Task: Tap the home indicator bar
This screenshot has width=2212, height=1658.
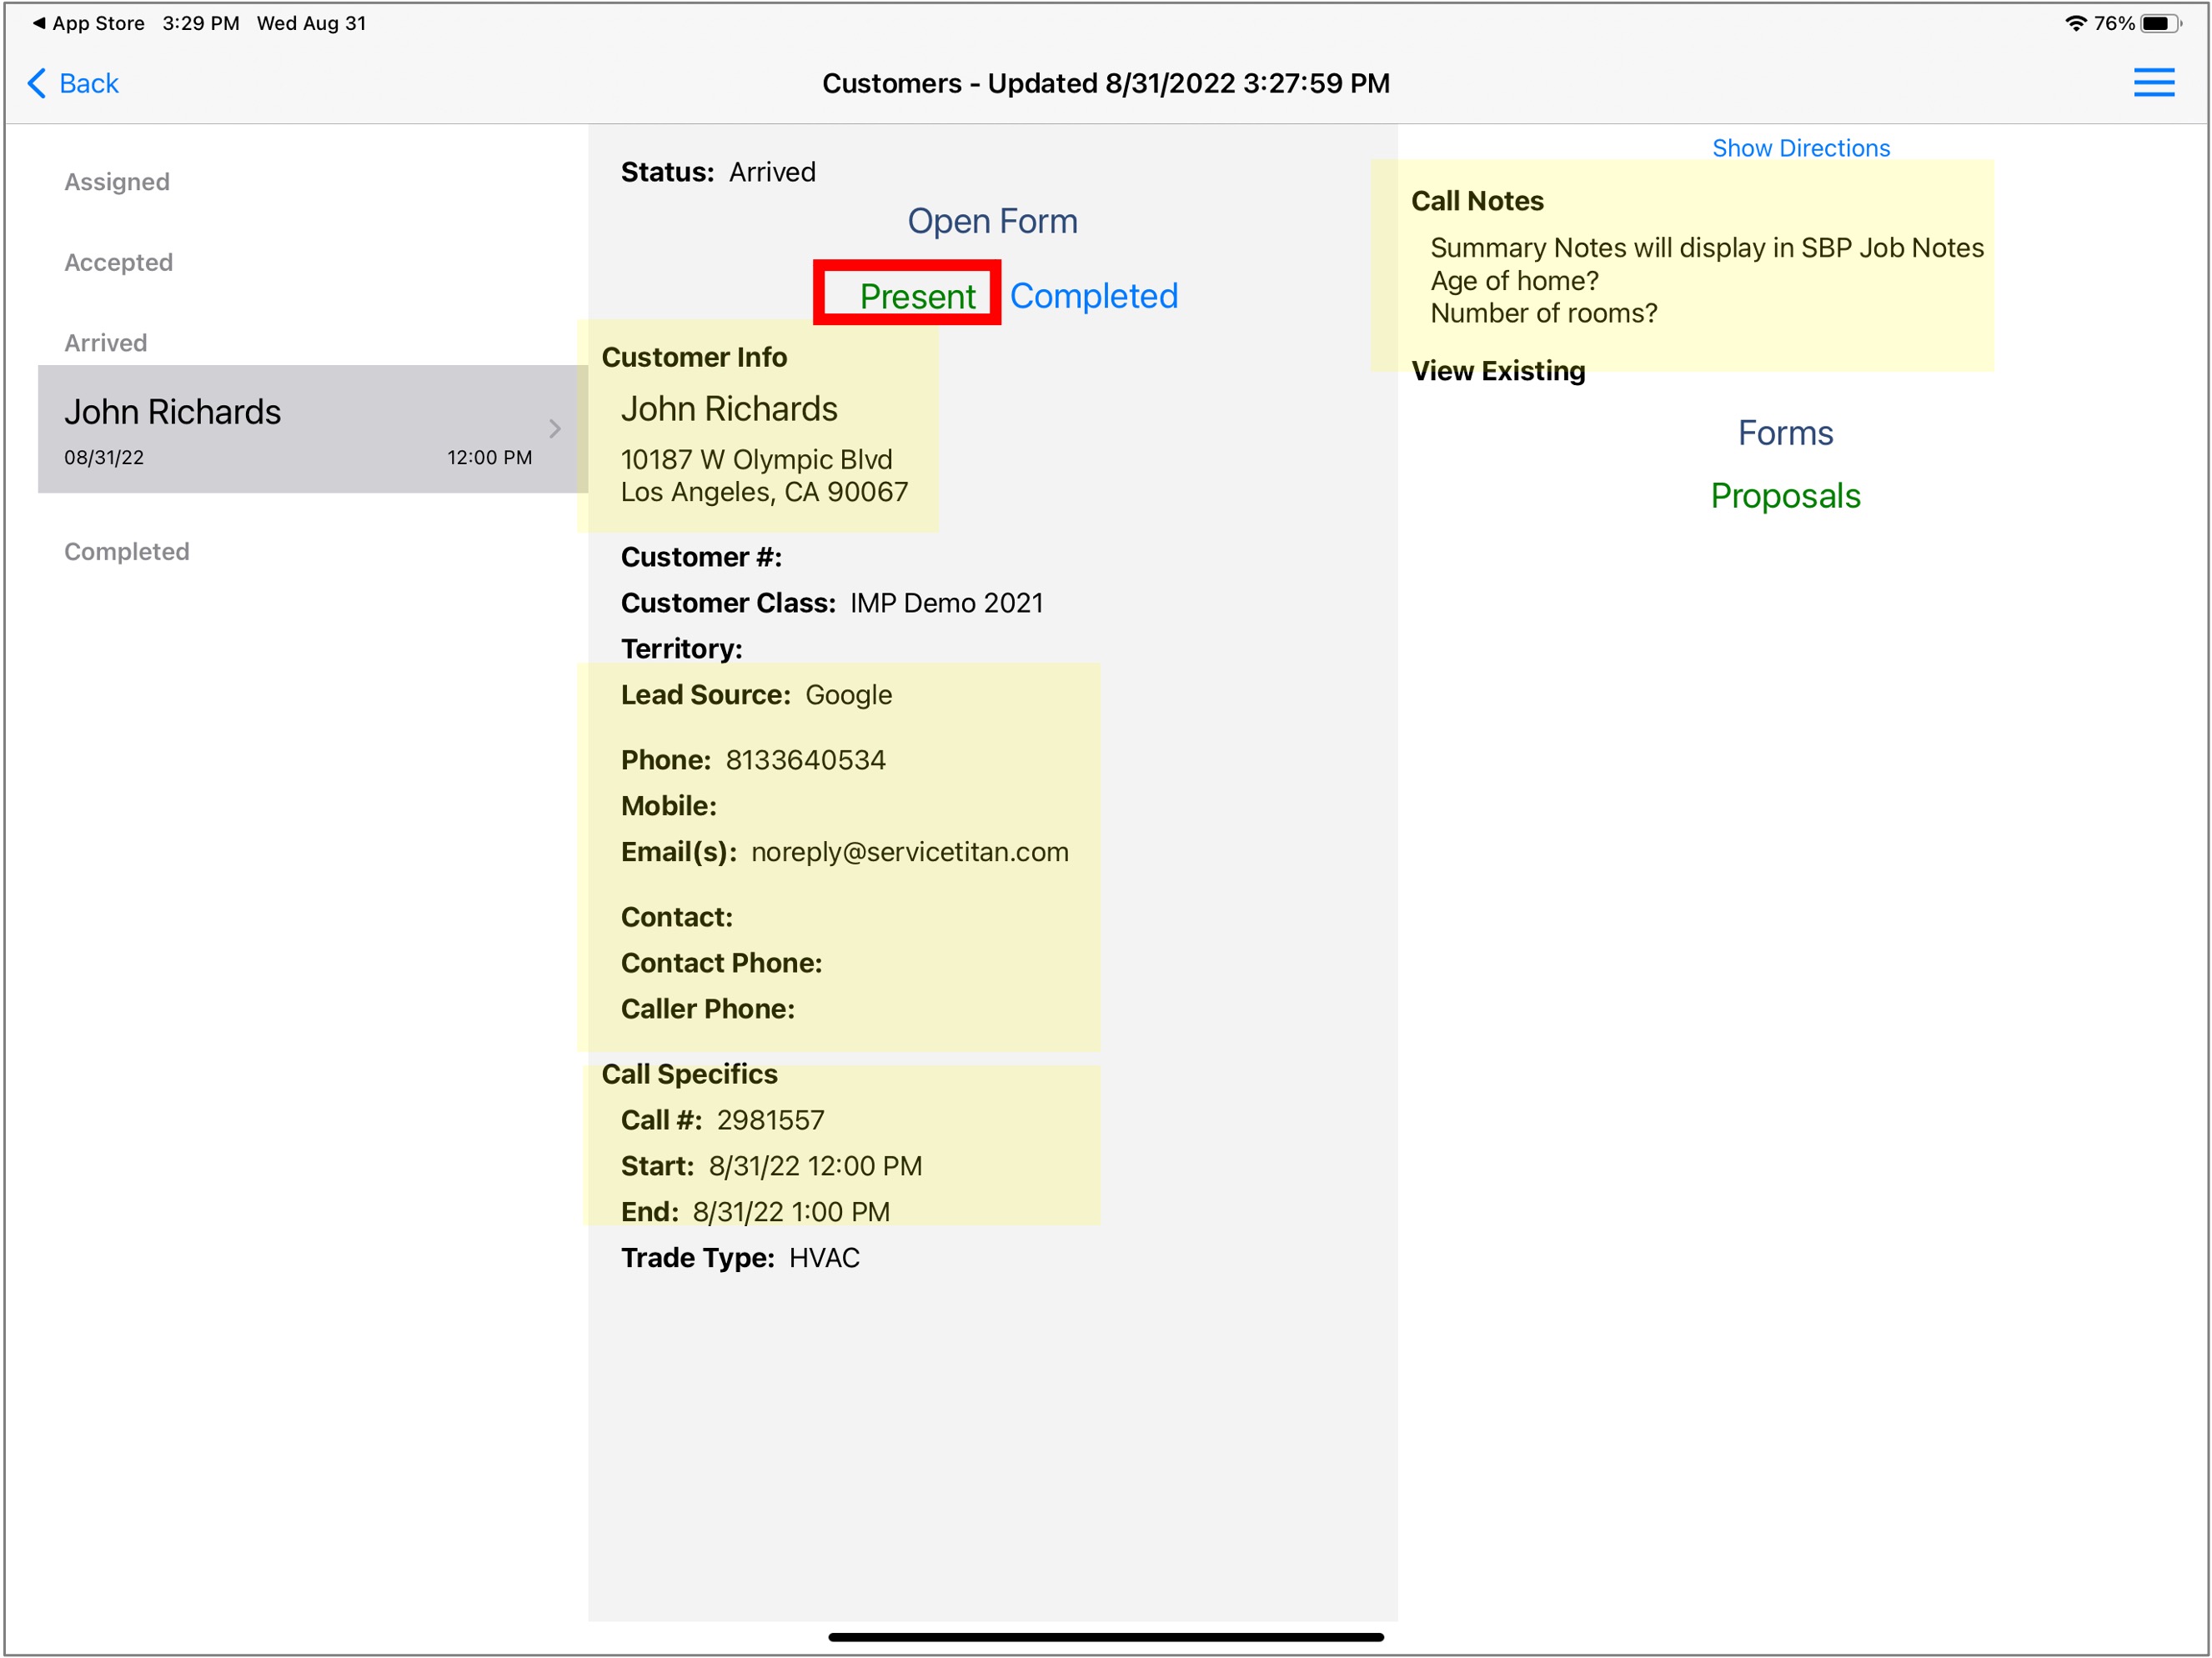Action: click(x=1106, y=1637)
